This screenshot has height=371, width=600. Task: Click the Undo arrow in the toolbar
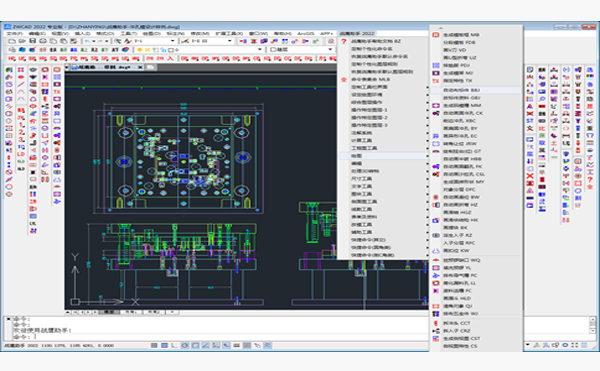point(88,41)
